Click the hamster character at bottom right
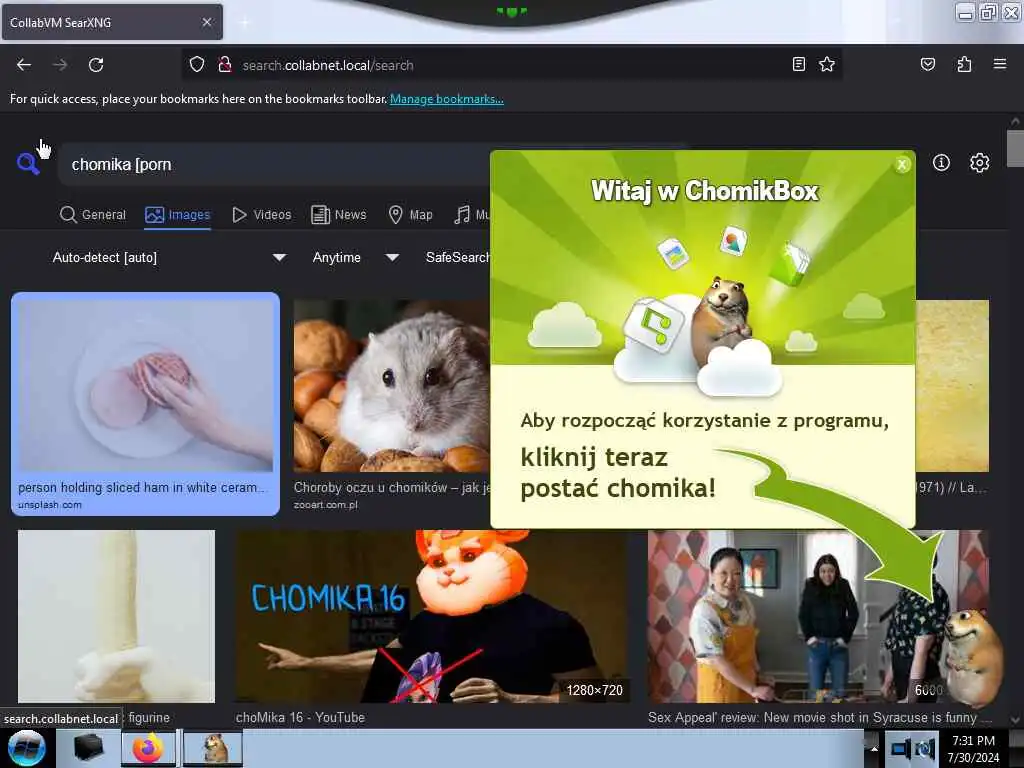Image resolution: width=1024 pixels, height=768 pixels. pos(973,656)
